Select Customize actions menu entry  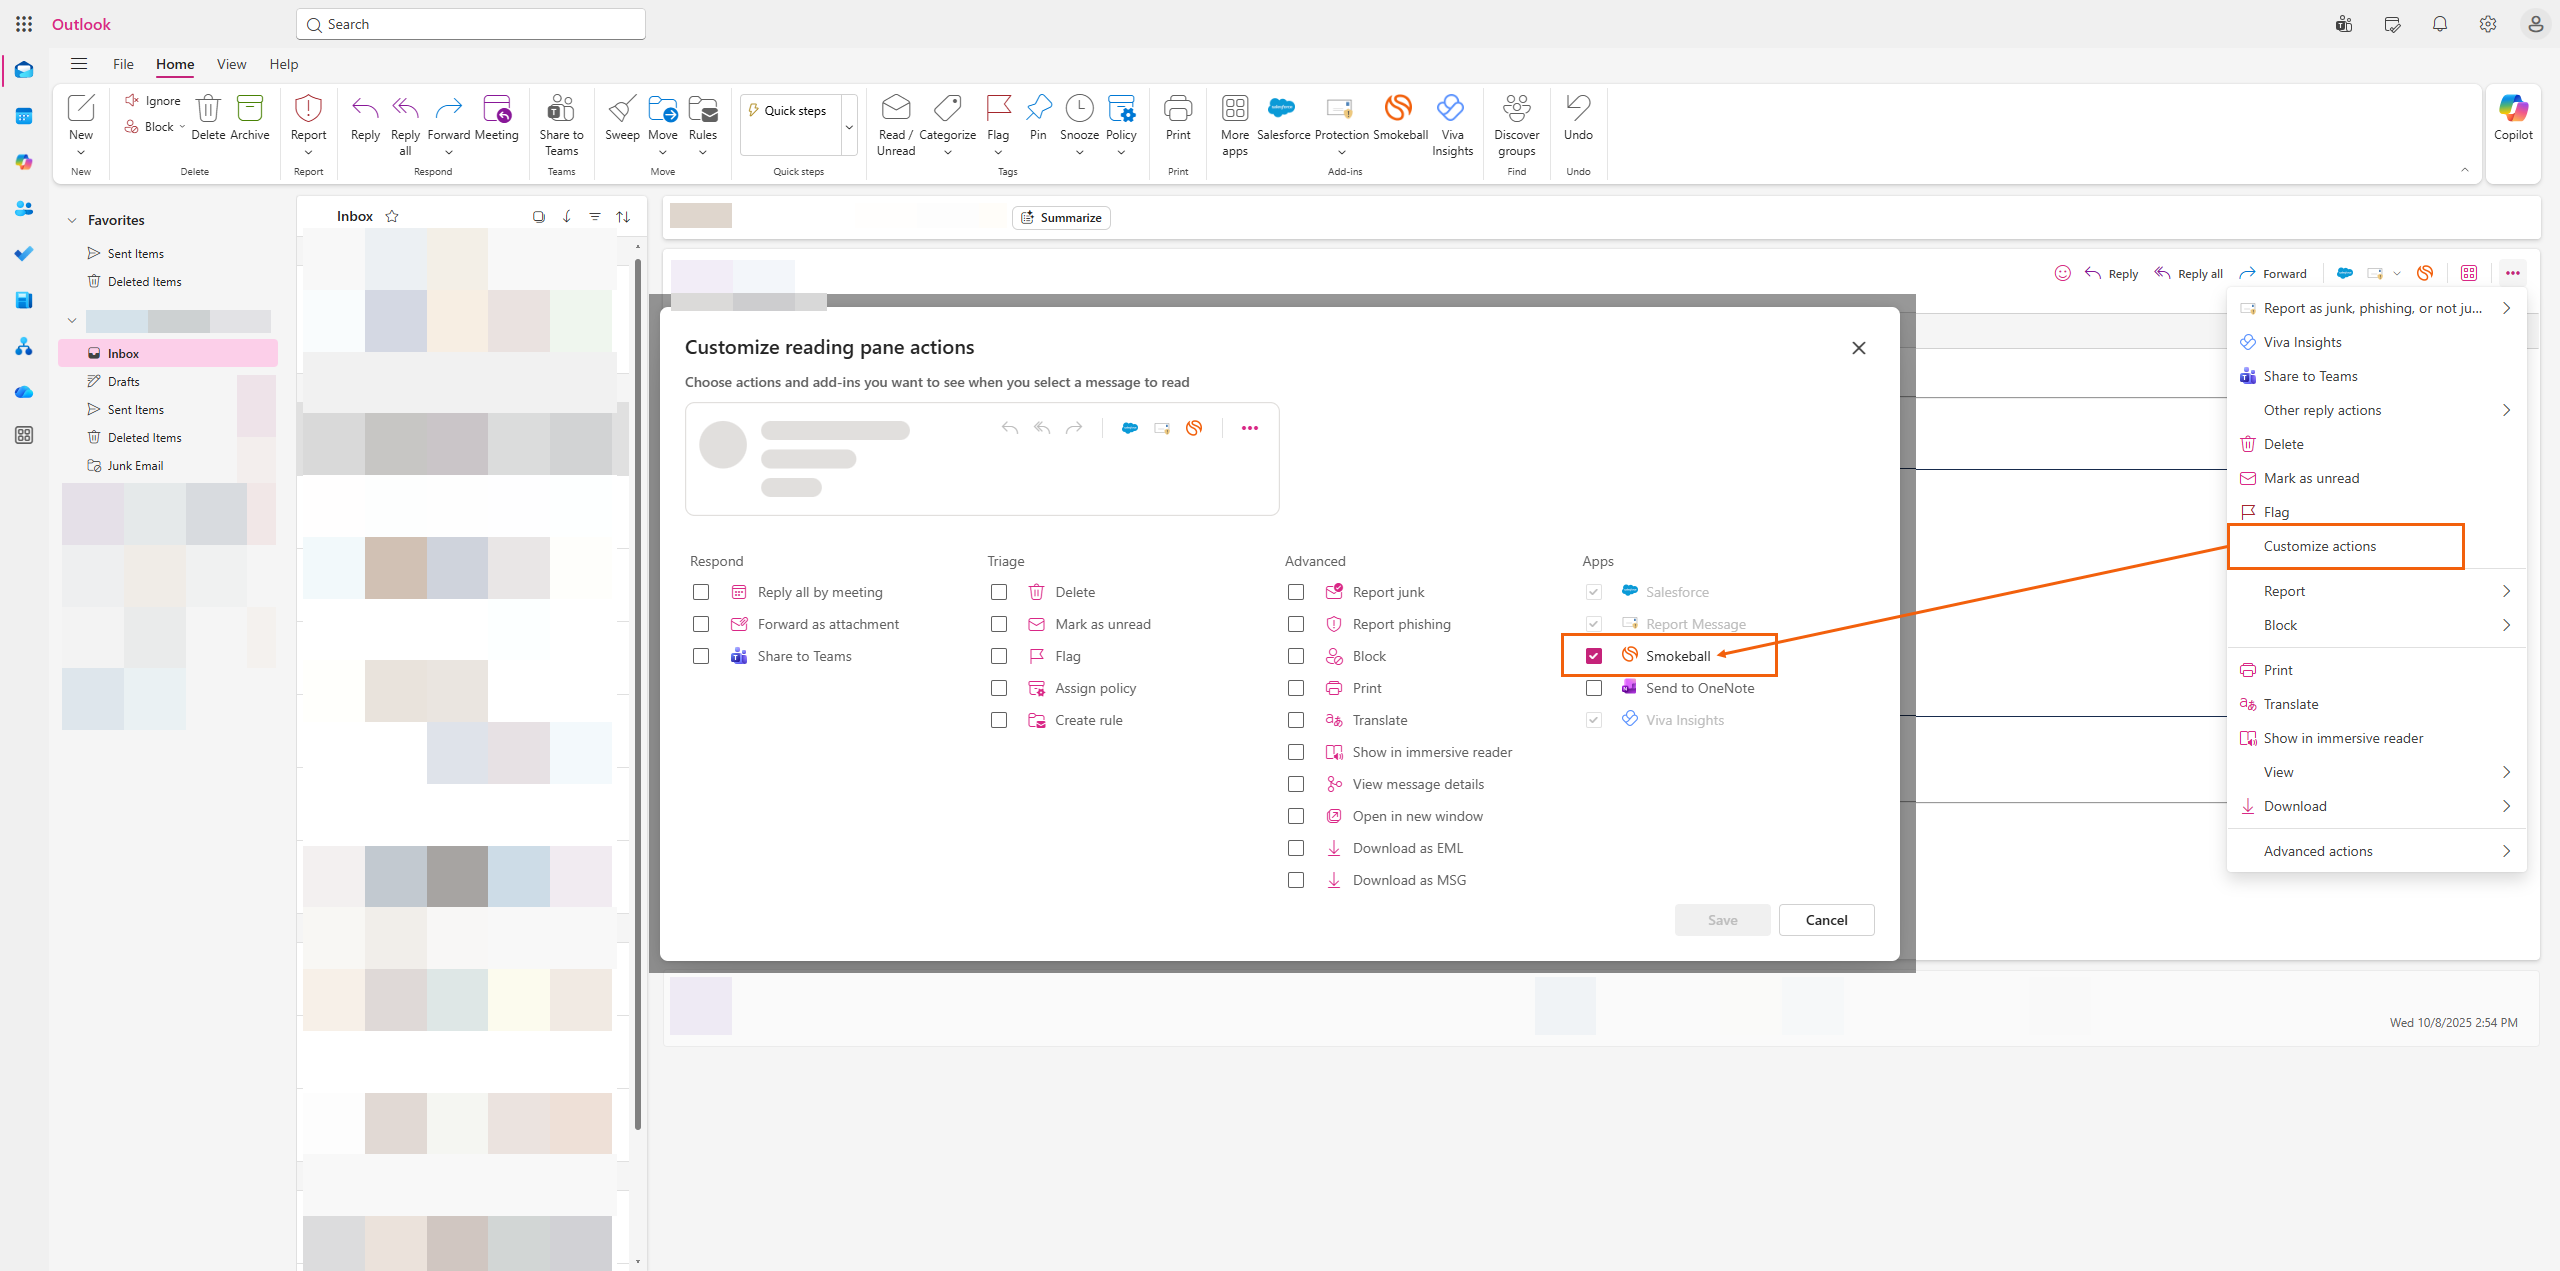coord(2319,546)
